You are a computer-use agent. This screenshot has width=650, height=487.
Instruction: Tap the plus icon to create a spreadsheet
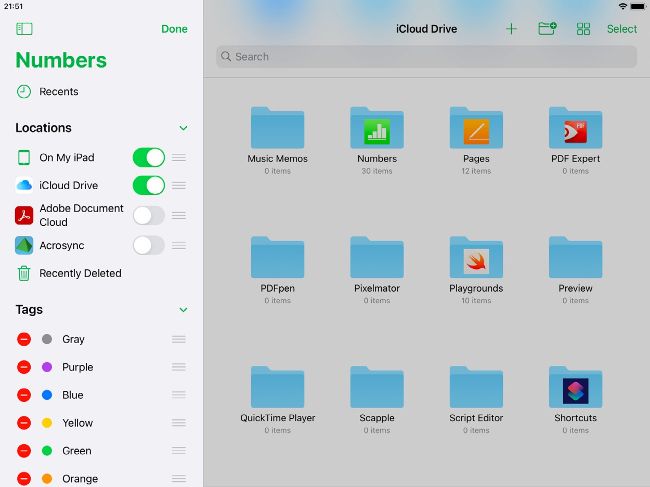point(511,29)
